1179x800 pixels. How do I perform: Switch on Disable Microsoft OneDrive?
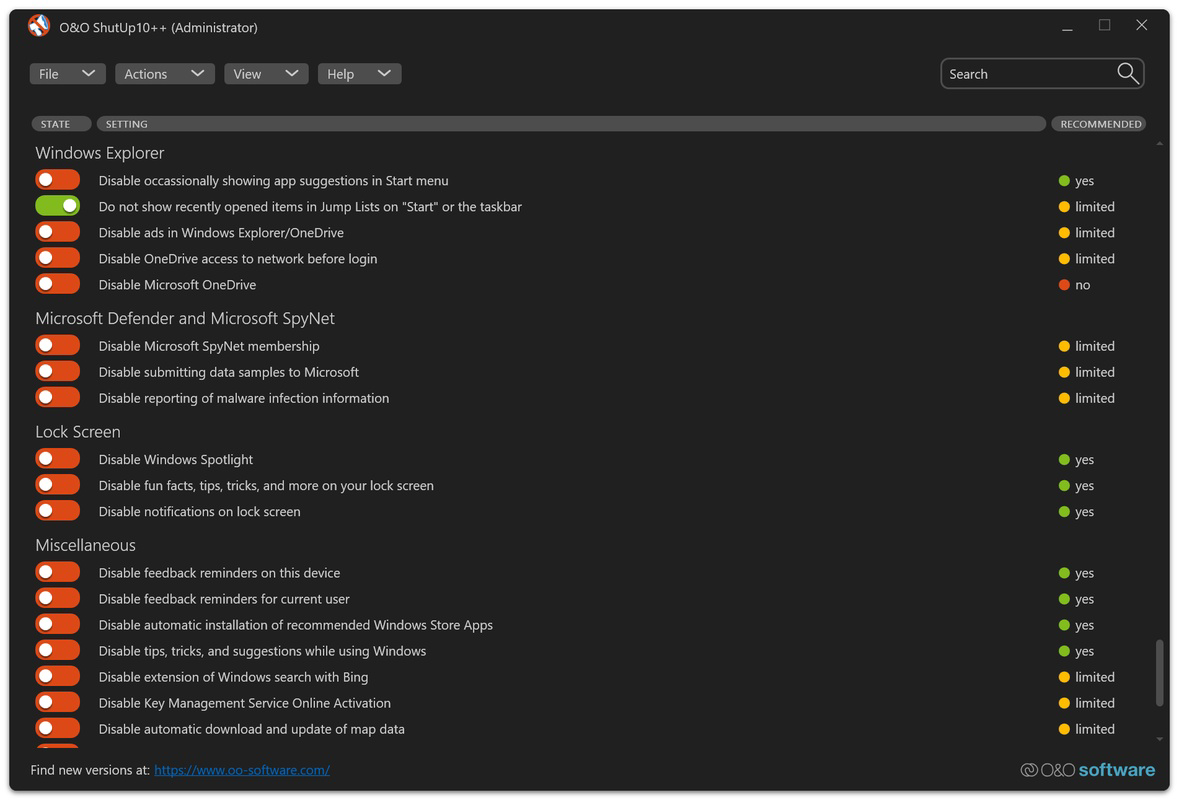57,284
